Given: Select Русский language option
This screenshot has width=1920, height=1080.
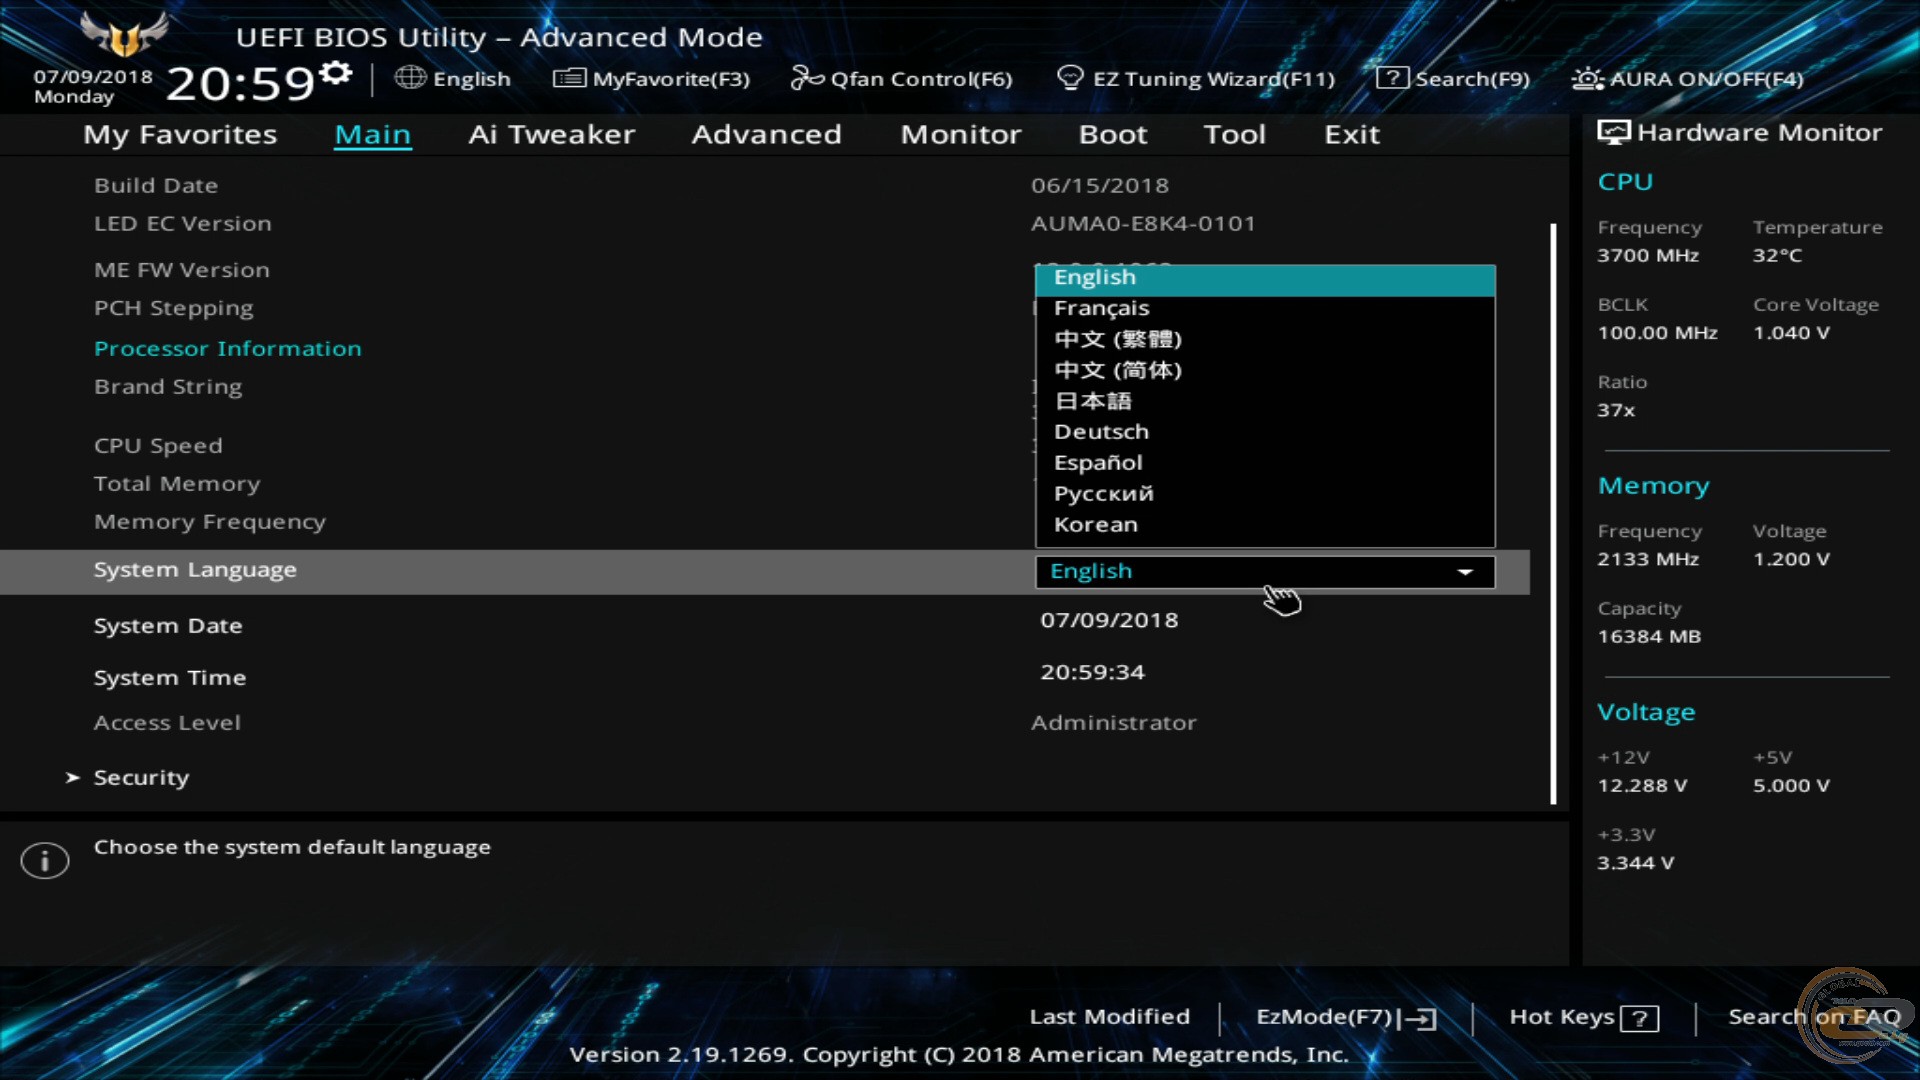Looking at the screenshot, I should (1265, 494).
